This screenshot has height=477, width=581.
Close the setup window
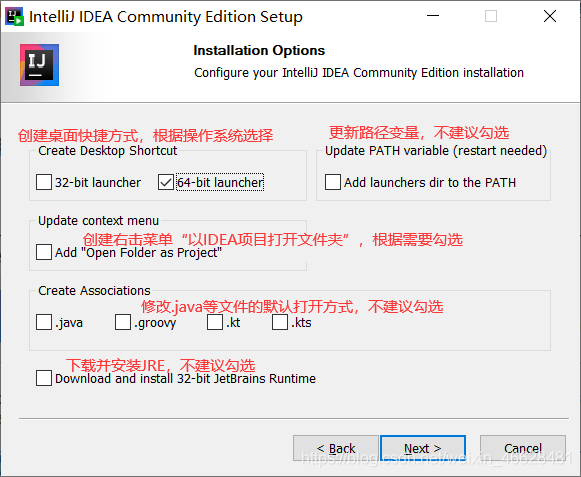point(550,16)
